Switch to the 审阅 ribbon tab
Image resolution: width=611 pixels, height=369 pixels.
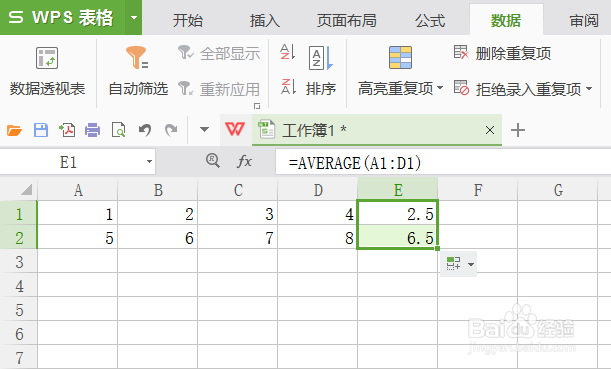pyautogui.click(x=584, y=20)
